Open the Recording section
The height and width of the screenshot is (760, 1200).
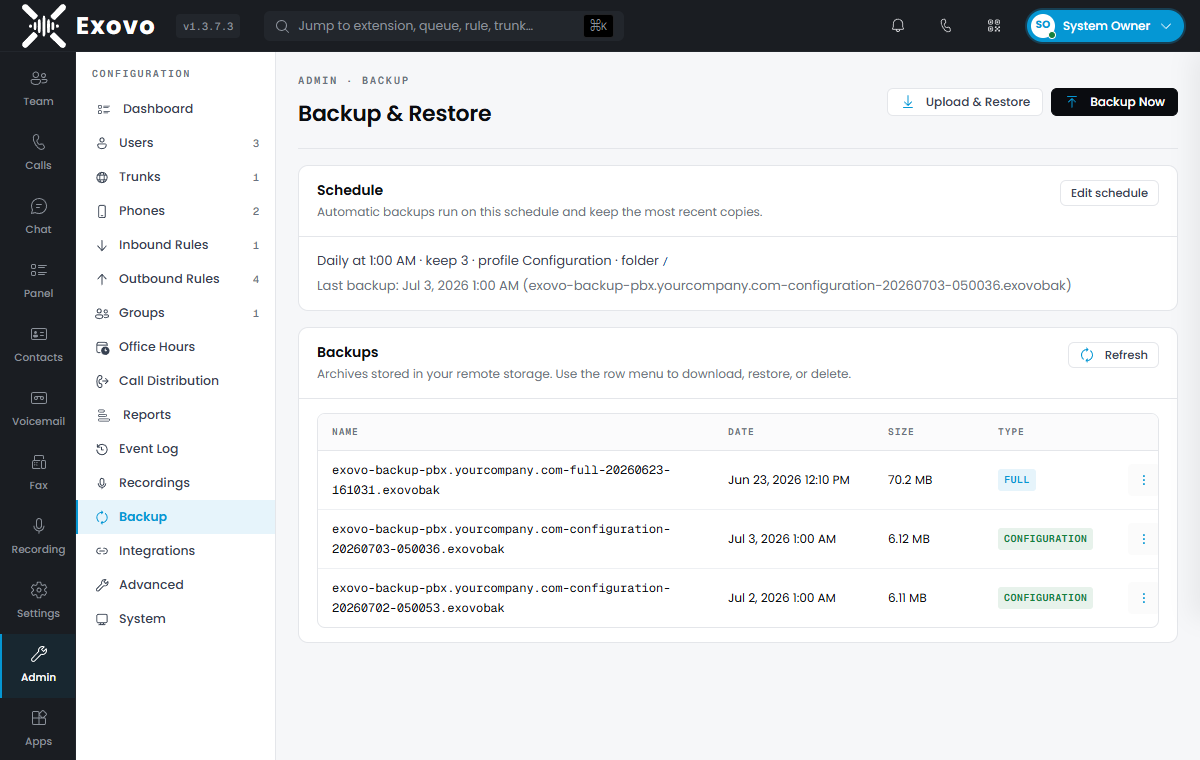(x=38, y=536)
